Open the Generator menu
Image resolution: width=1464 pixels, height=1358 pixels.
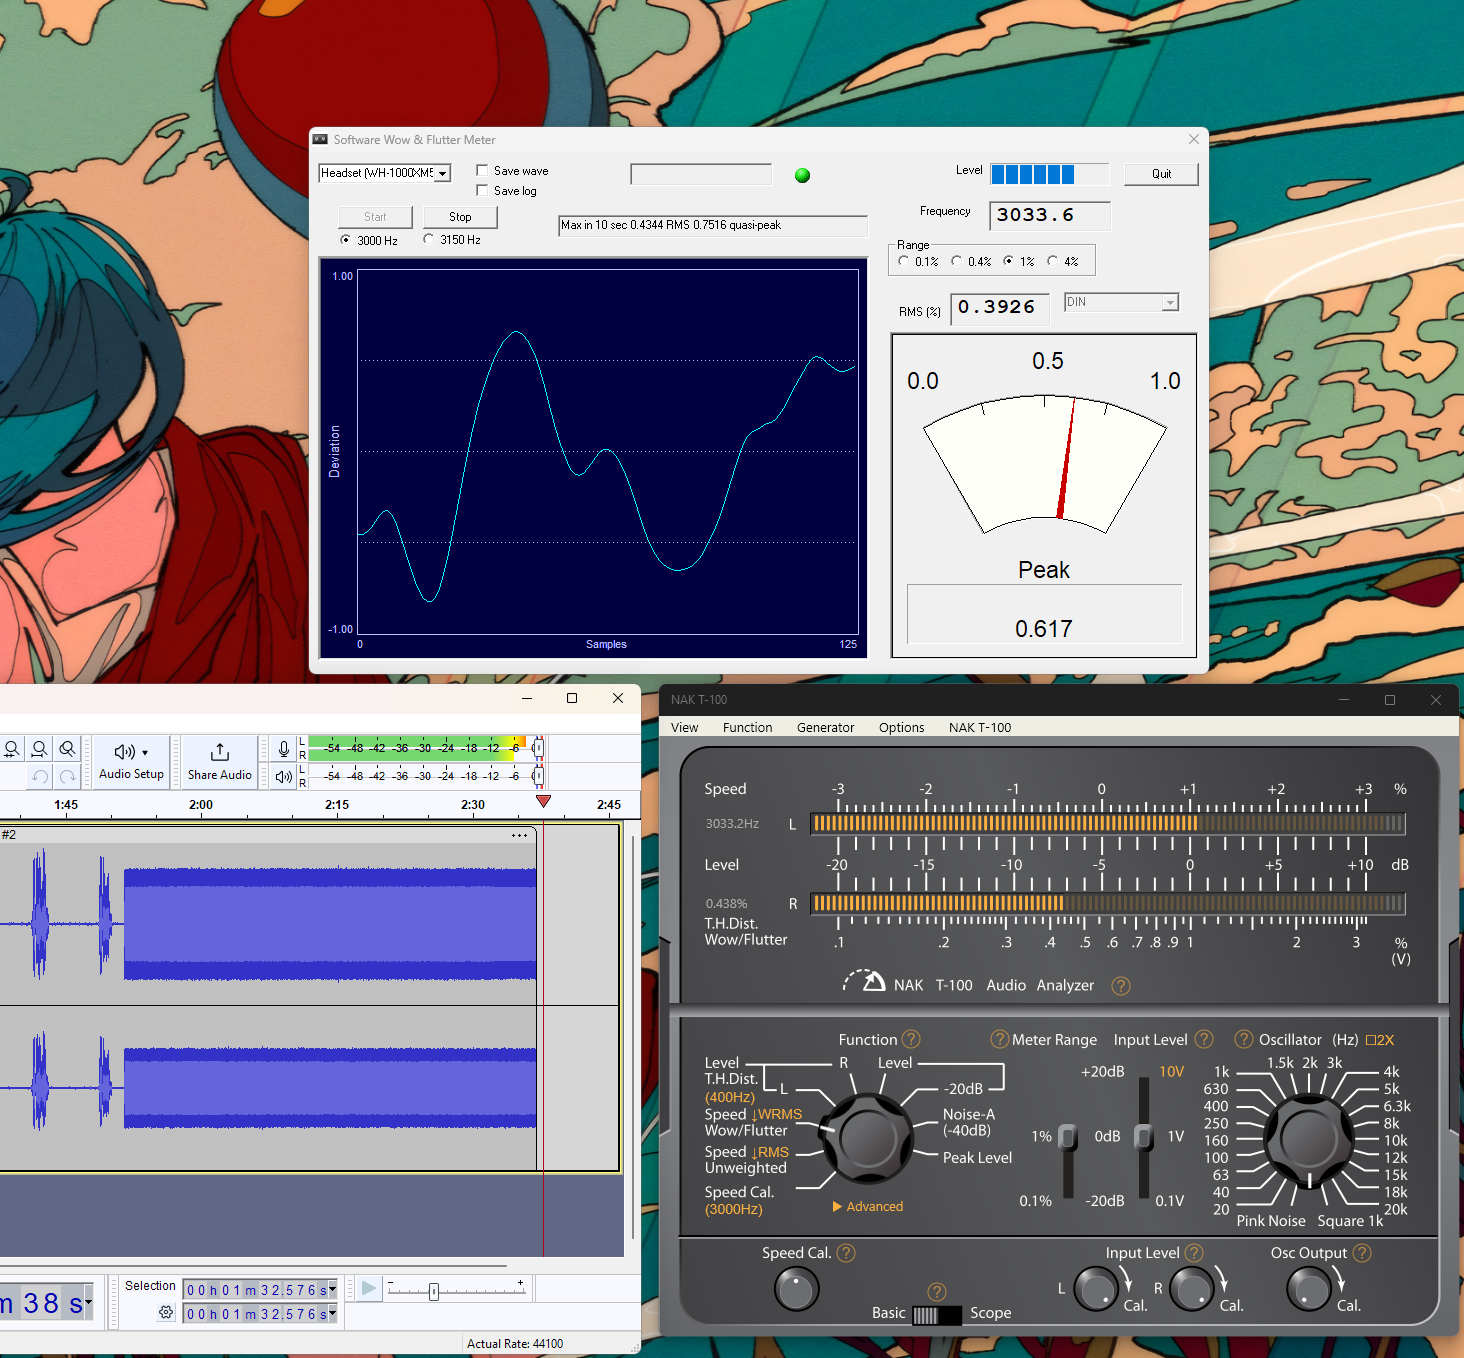825,728
